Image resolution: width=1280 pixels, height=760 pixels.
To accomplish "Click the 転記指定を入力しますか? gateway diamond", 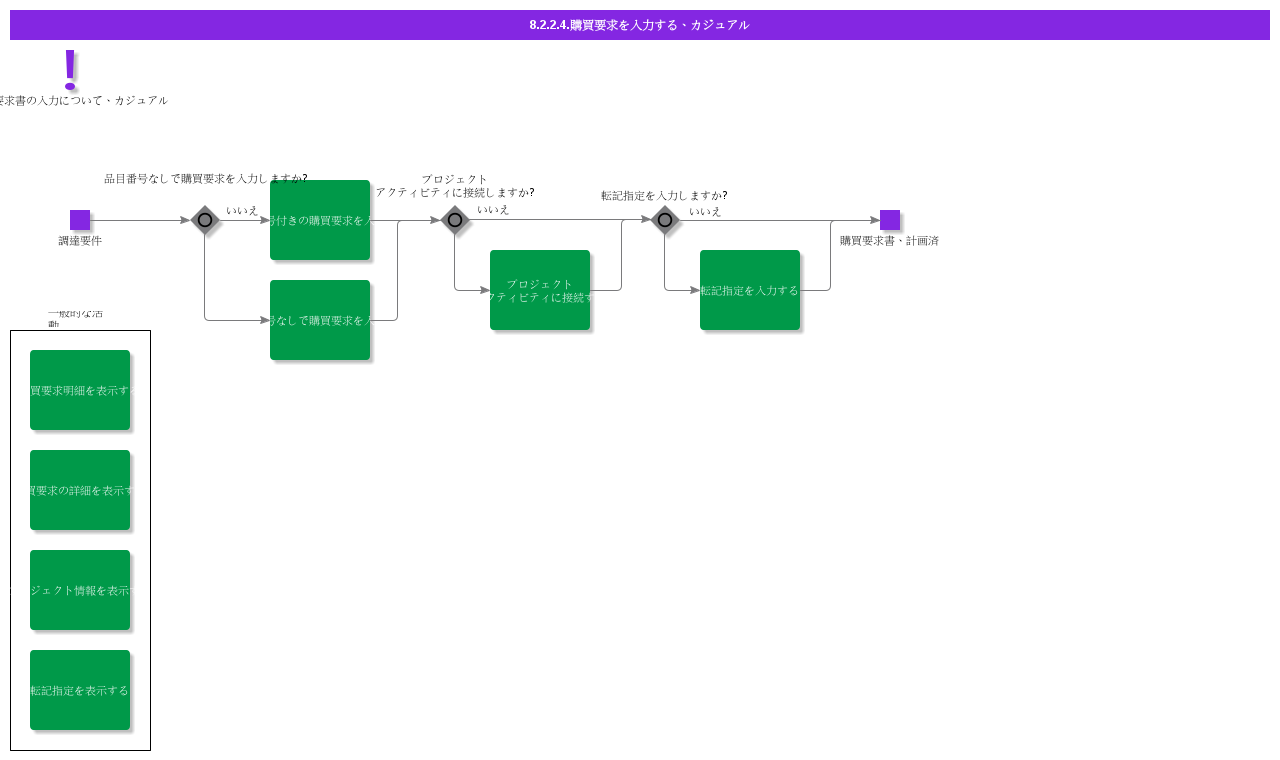I will click(x=665, y=220).
